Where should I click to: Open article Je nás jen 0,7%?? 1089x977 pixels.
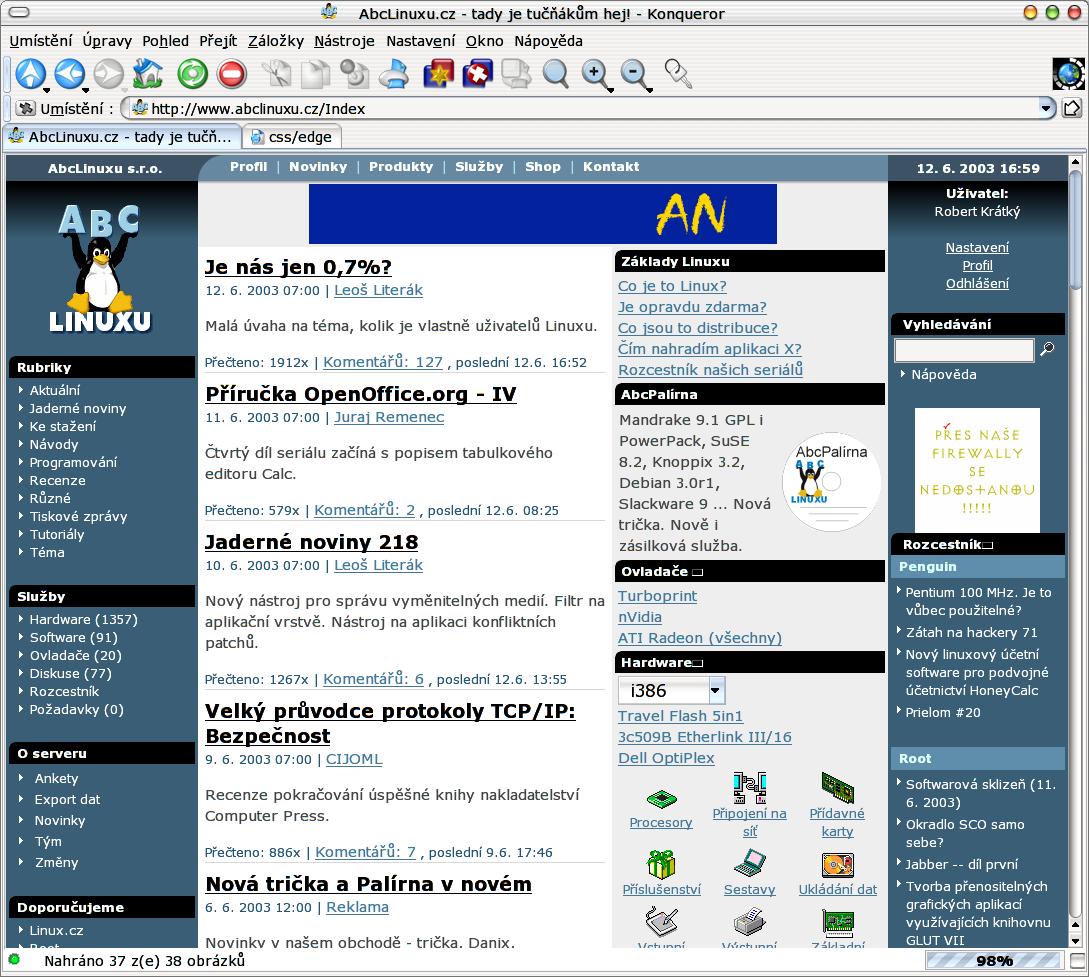click(x=298, y=267)
